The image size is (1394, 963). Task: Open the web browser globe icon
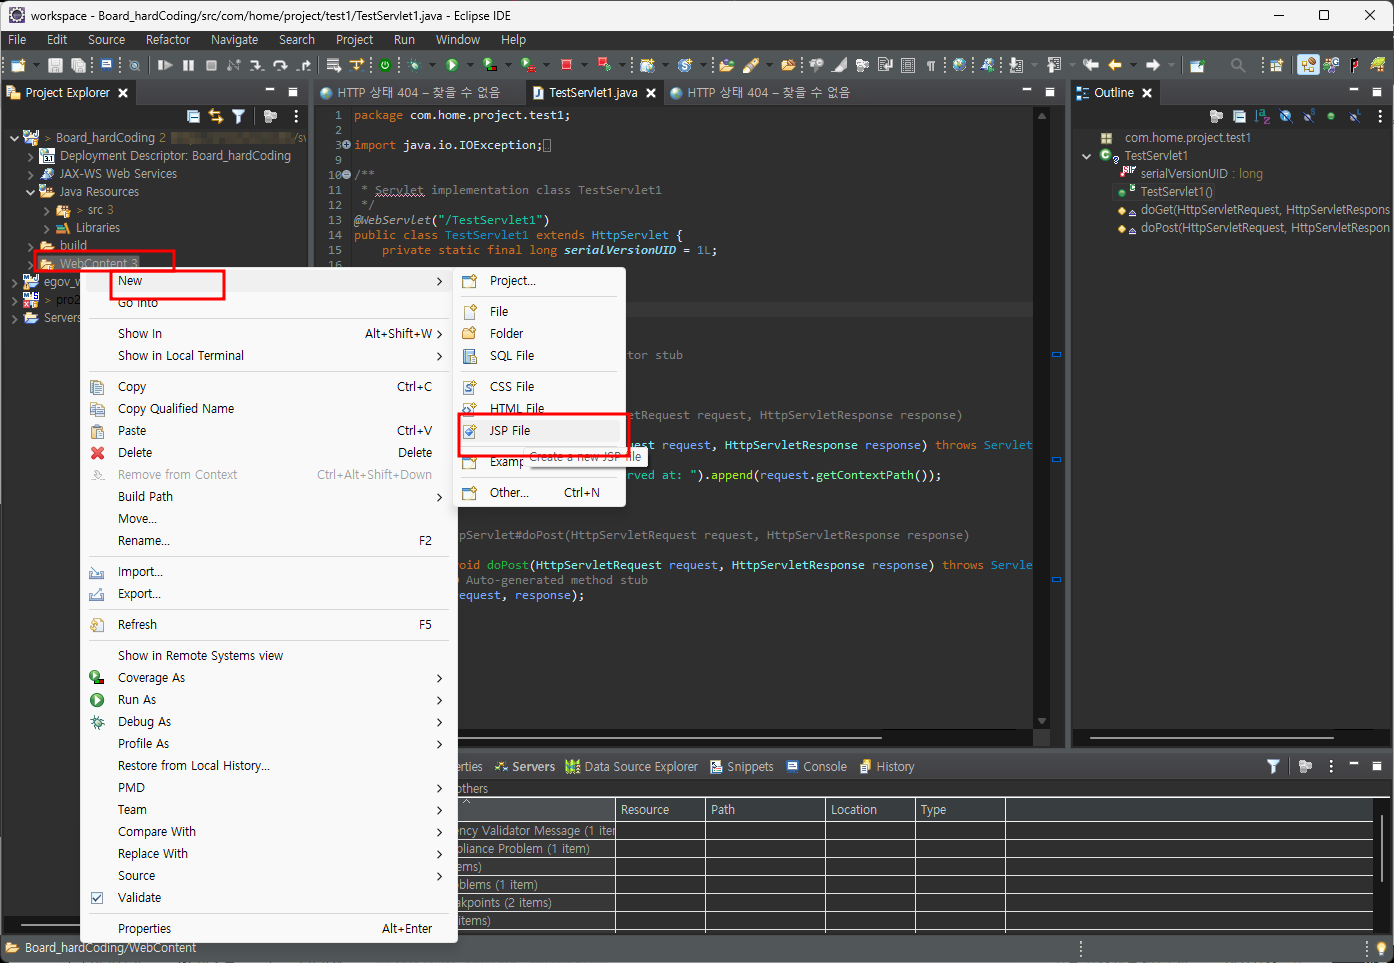coord(960,65)
